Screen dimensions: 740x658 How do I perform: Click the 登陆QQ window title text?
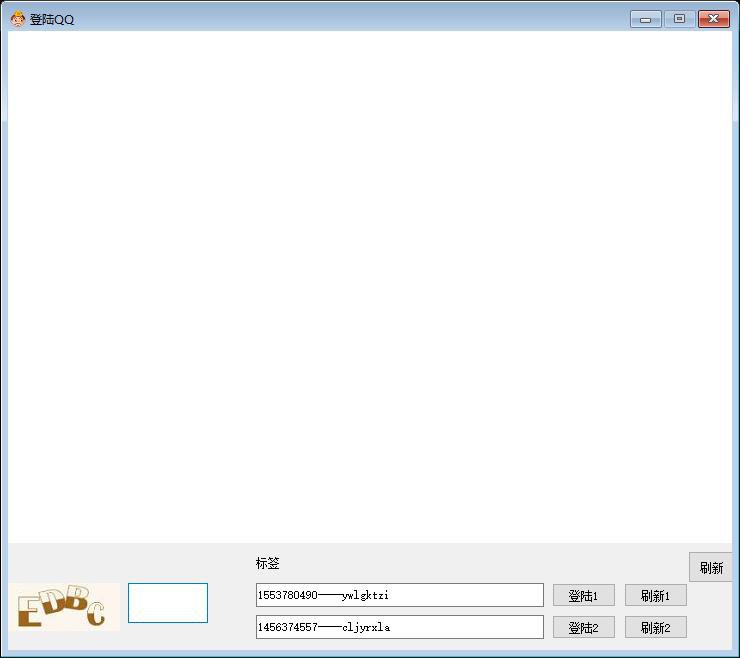point(52,20)
